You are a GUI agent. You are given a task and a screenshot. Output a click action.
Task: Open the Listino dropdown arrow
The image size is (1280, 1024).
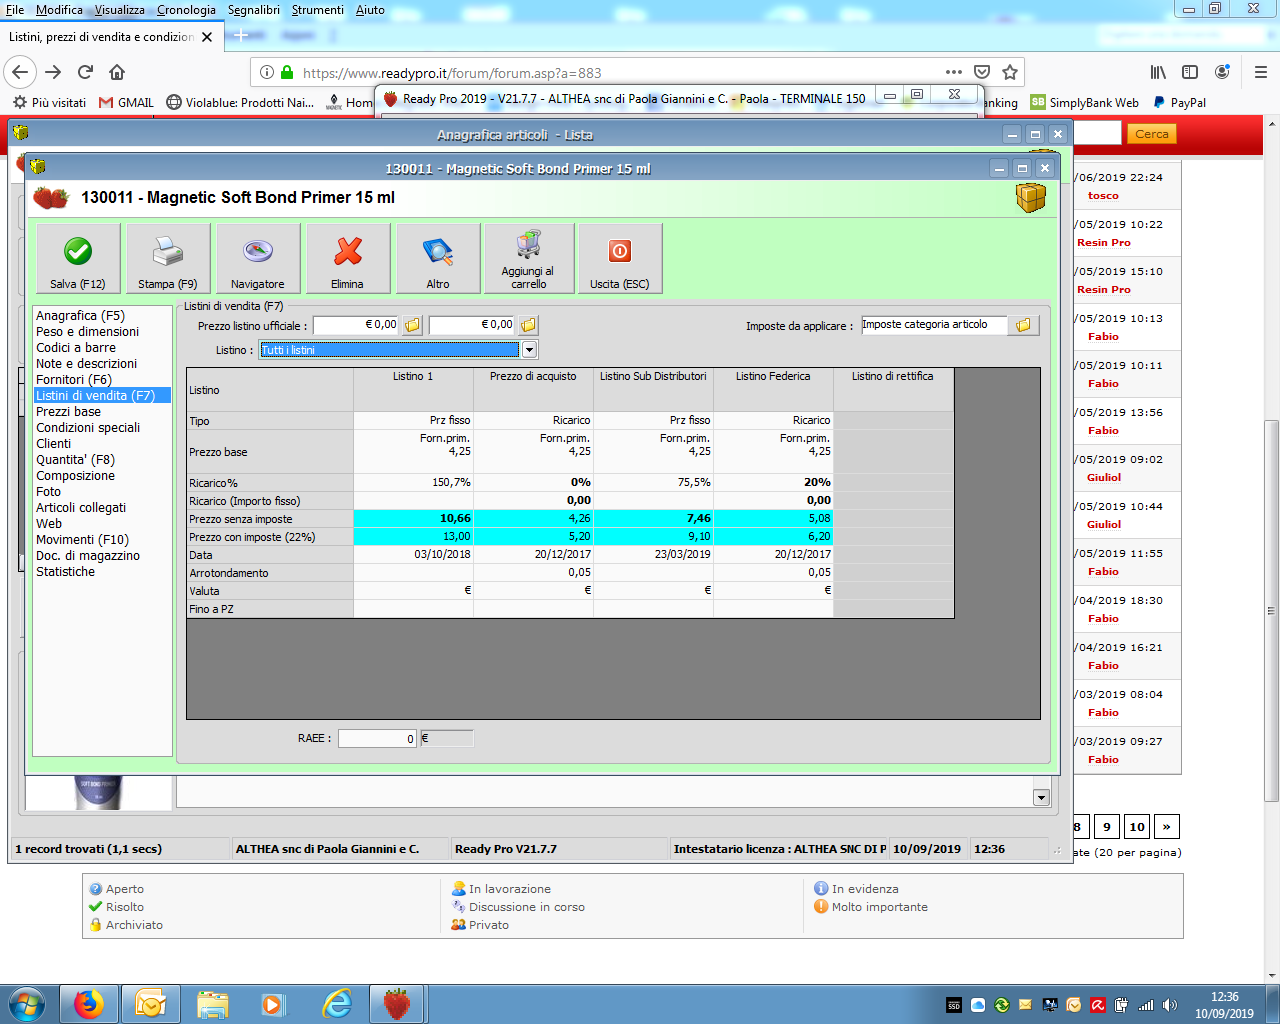(529, 350)
